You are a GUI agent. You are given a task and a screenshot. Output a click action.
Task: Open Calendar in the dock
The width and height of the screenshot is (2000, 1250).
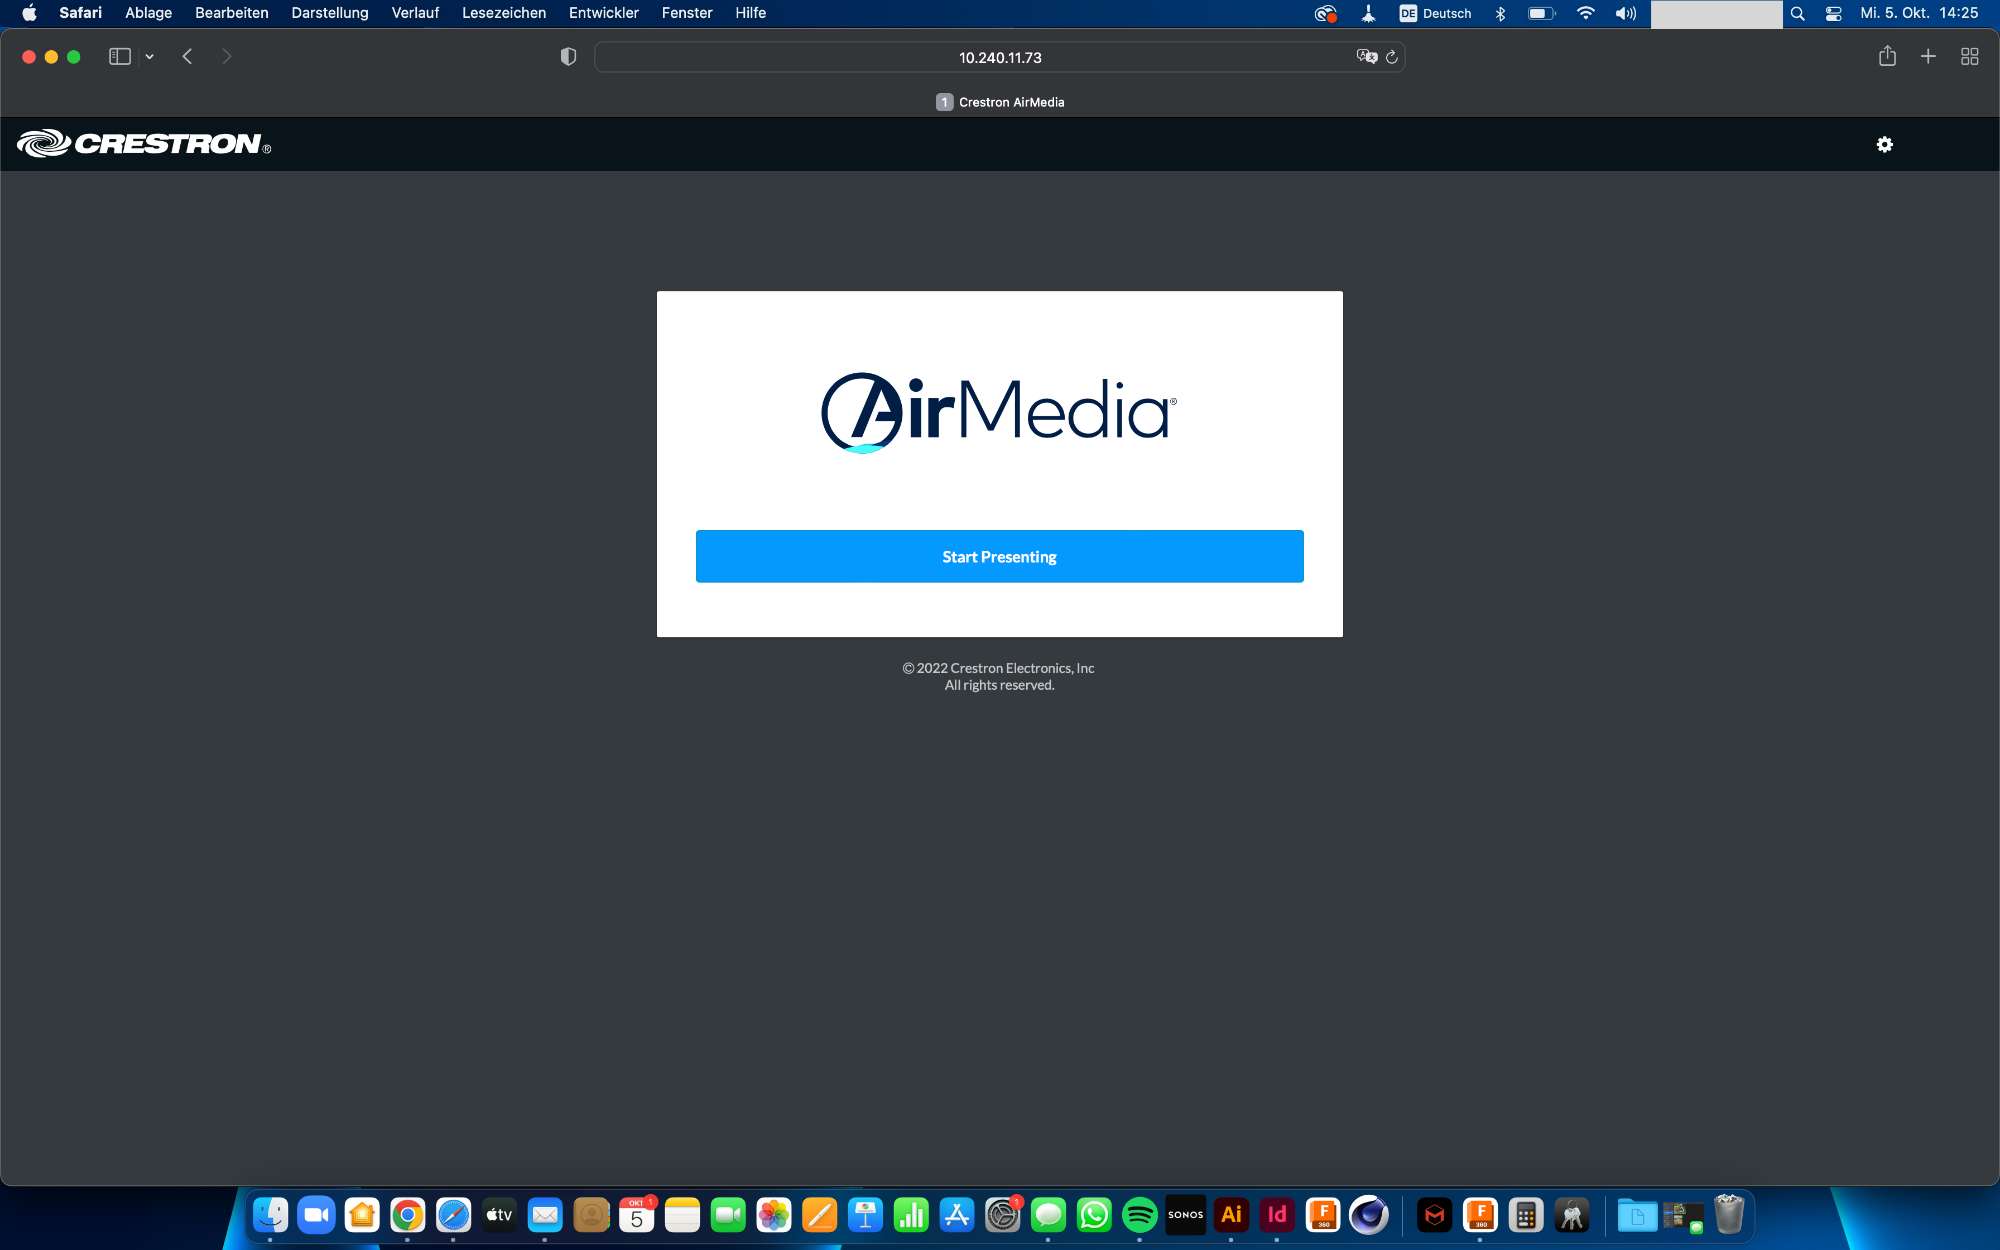tap(637, 1215)
